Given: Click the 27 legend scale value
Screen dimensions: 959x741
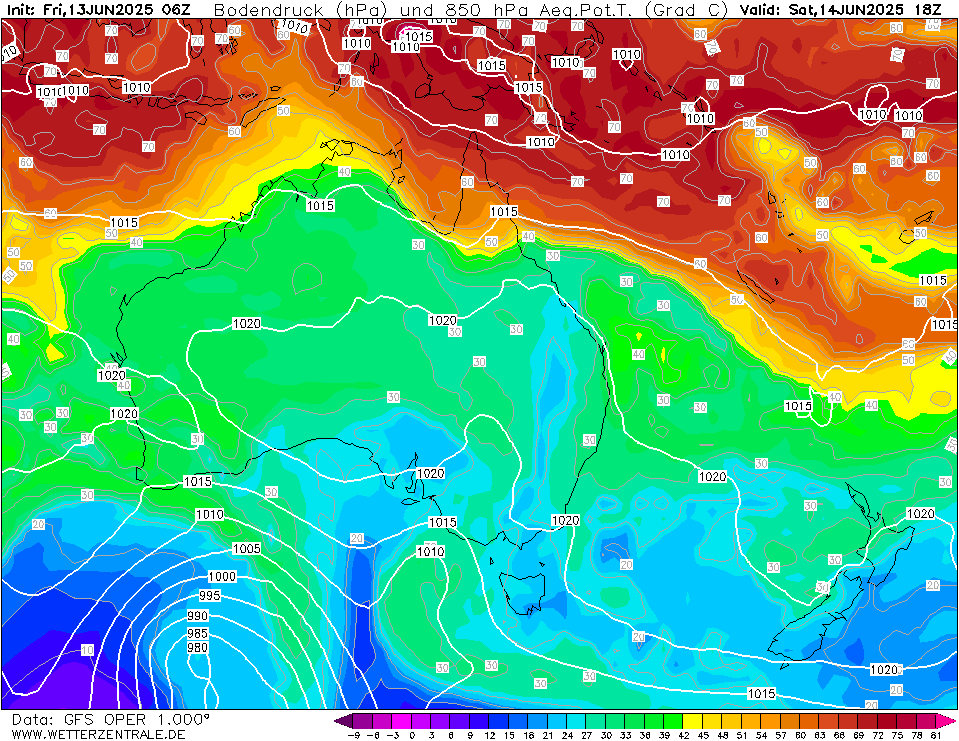Looking at the screenshot, I should tap(587, 735).
